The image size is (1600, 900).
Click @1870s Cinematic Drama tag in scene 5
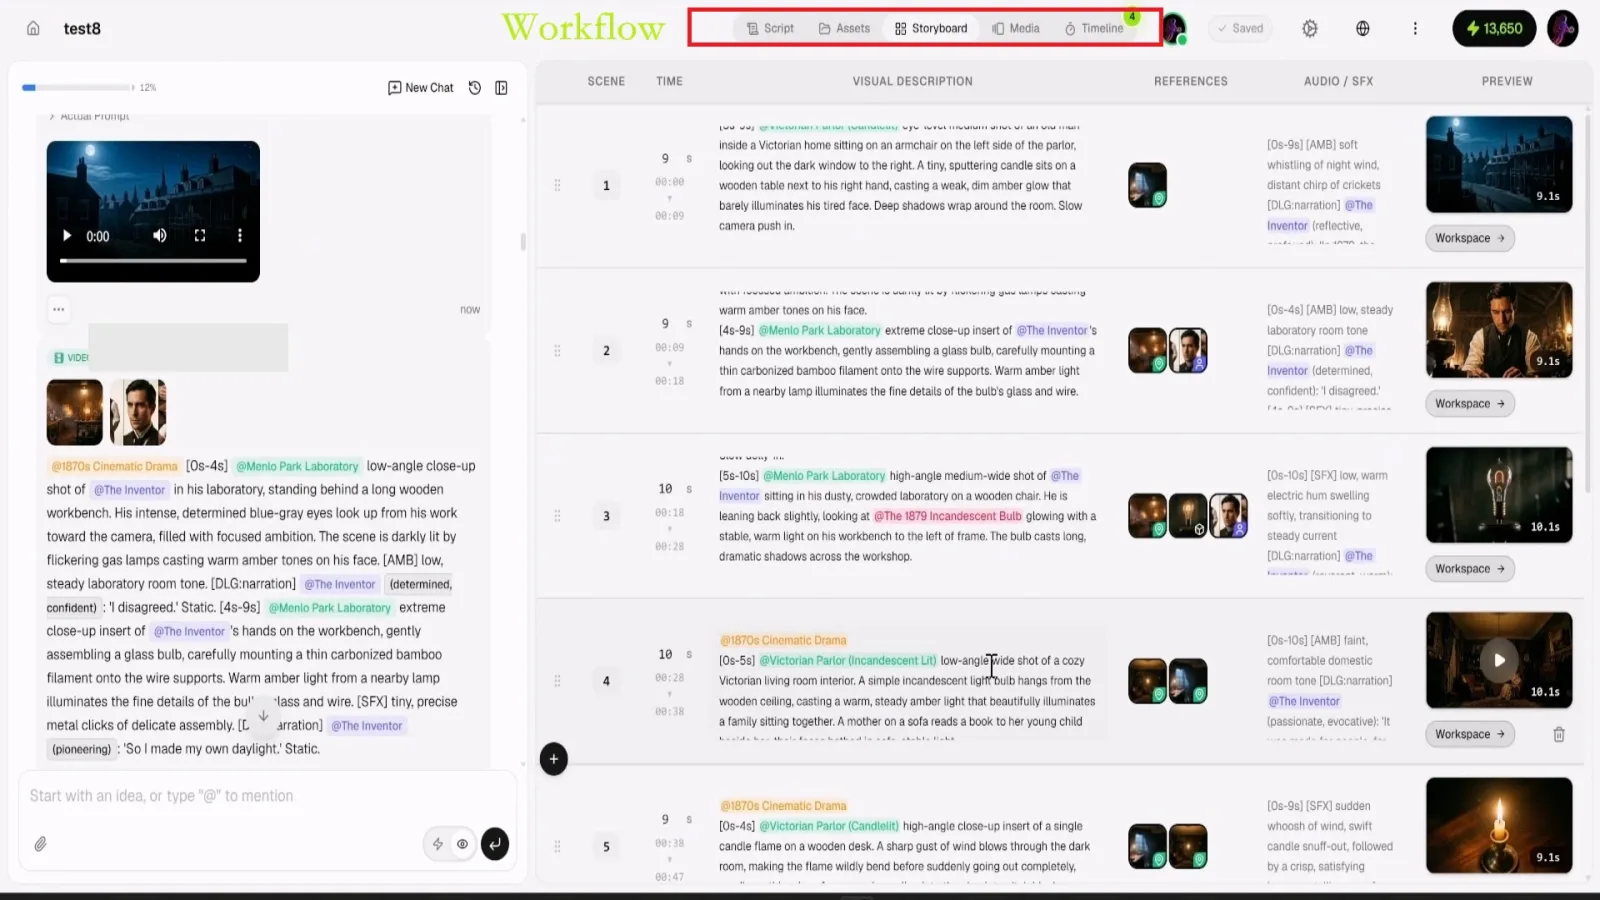pos(784,806)
